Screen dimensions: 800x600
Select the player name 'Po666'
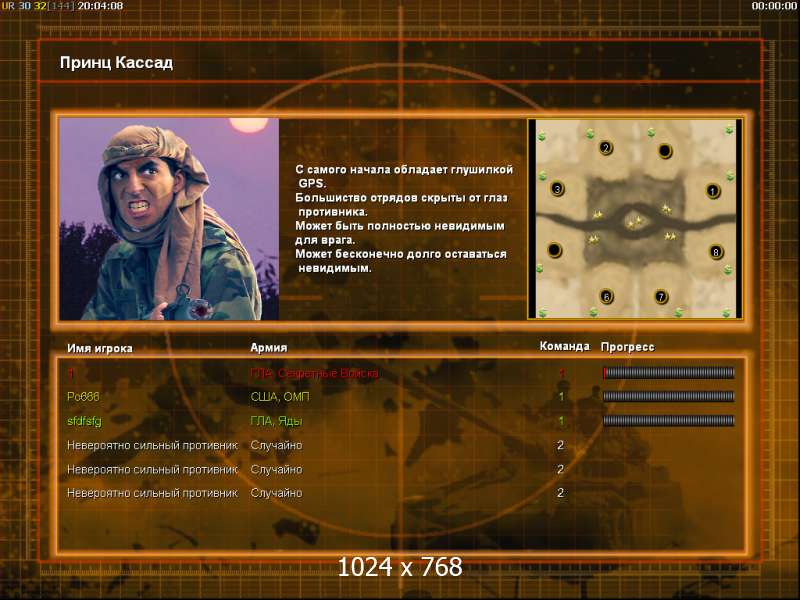click(83, 397)
